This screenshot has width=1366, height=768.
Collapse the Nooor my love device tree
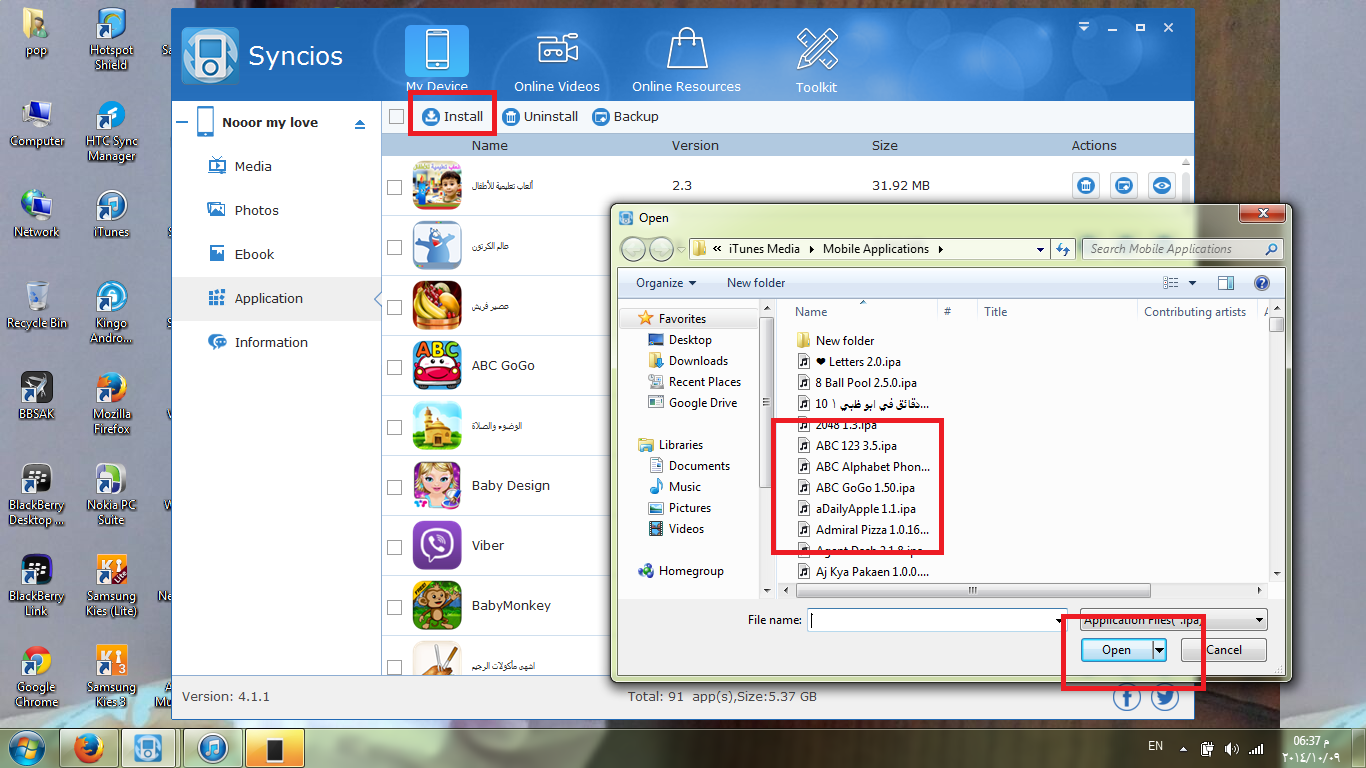pyautogui.click(x=182, y=123)
